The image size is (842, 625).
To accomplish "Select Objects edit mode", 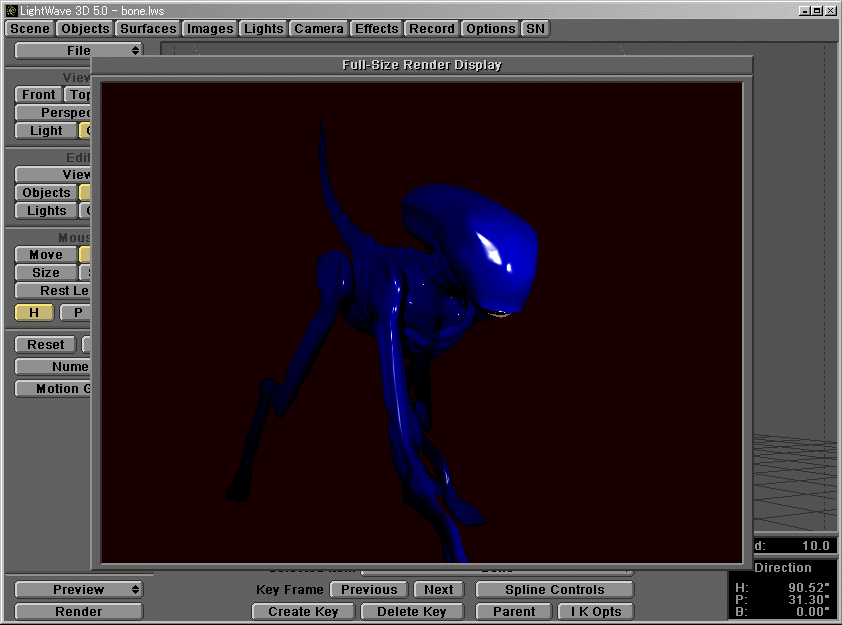I will [x=45, y=192].
